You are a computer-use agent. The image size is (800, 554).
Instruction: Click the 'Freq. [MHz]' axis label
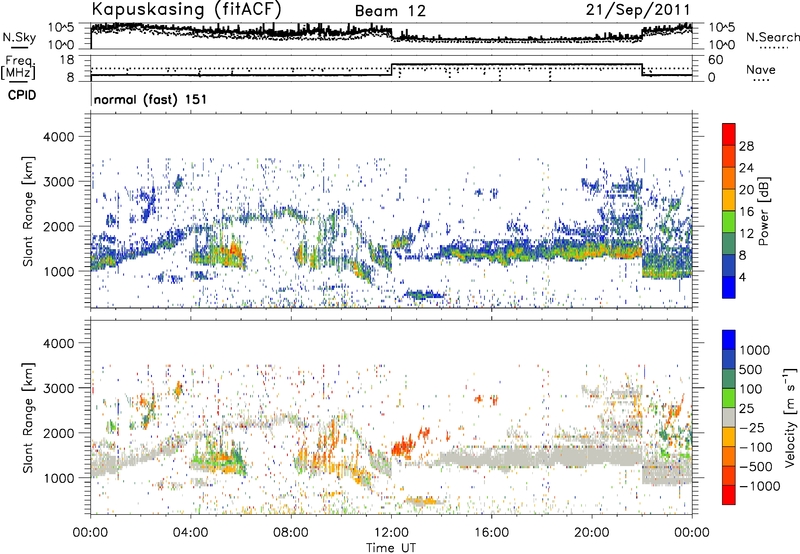point(18,67)
